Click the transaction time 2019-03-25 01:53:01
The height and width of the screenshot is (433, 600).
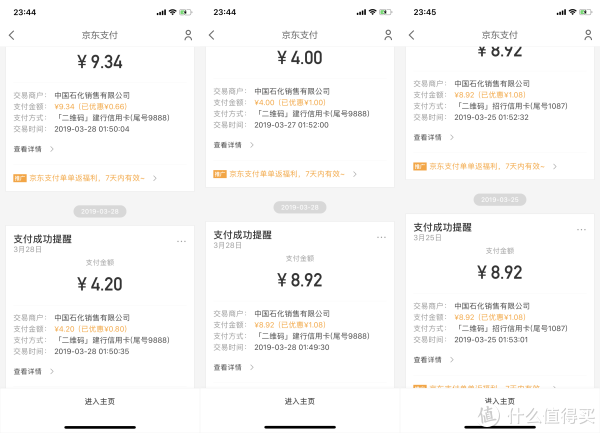(491, 340)
